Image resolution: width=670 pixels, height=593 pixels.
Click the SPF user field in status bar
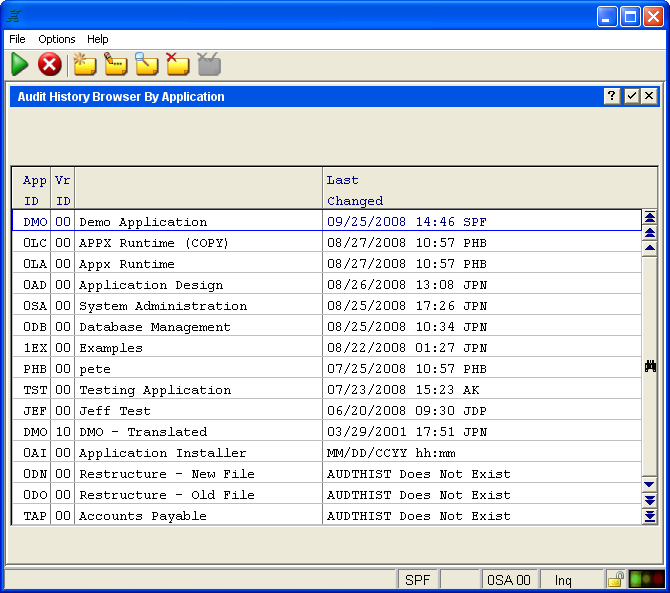[x=417, y=580]
